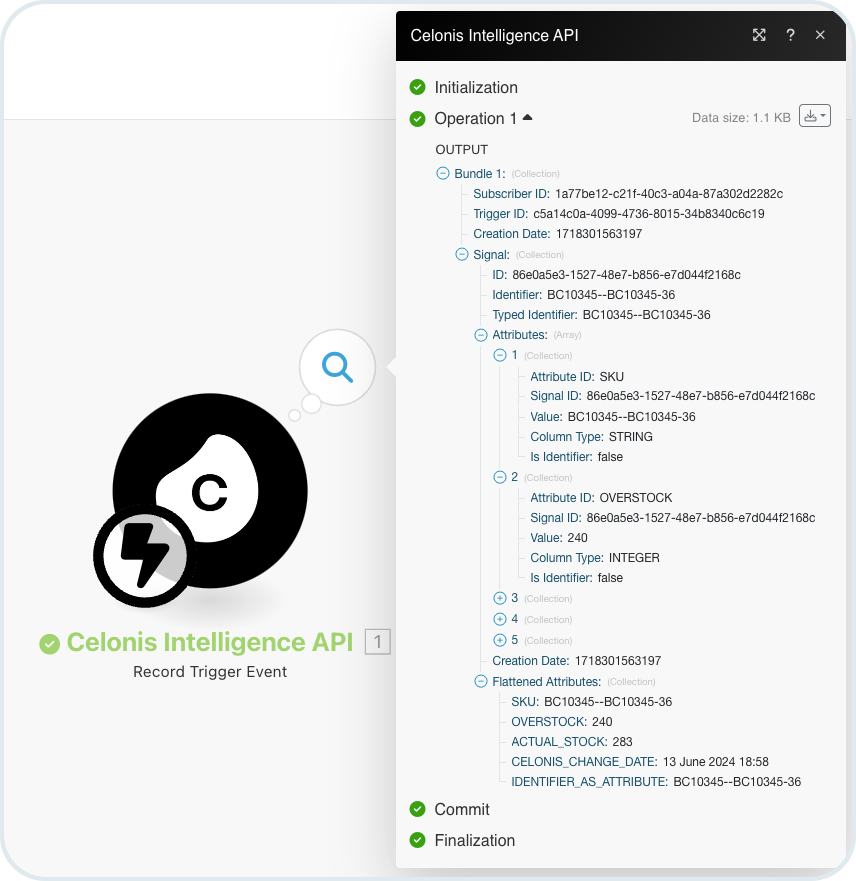Click the Celonis Intelligence API module label

(x=210, y=642)
